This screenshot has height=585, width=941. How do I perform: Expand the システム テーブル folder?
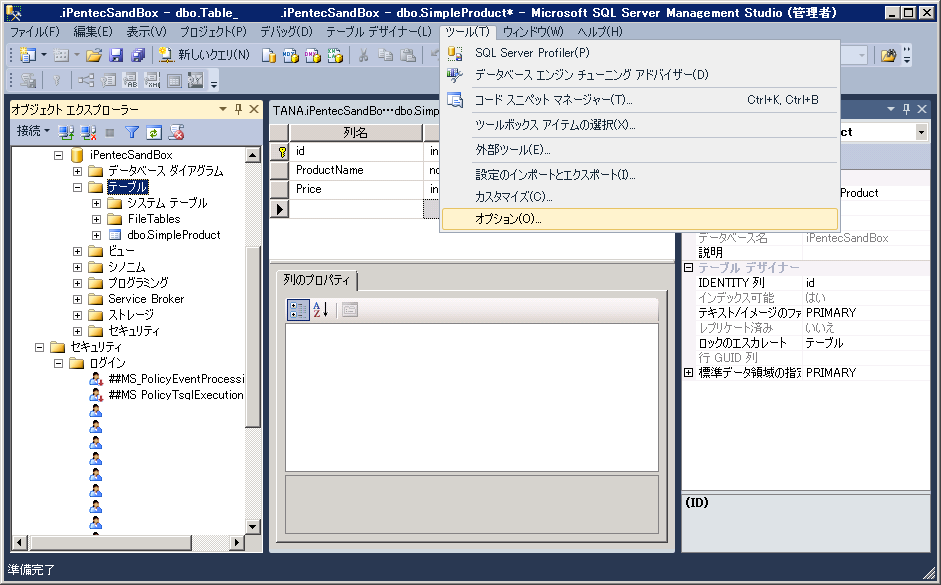pyautogui.click(x=96, y=203)
